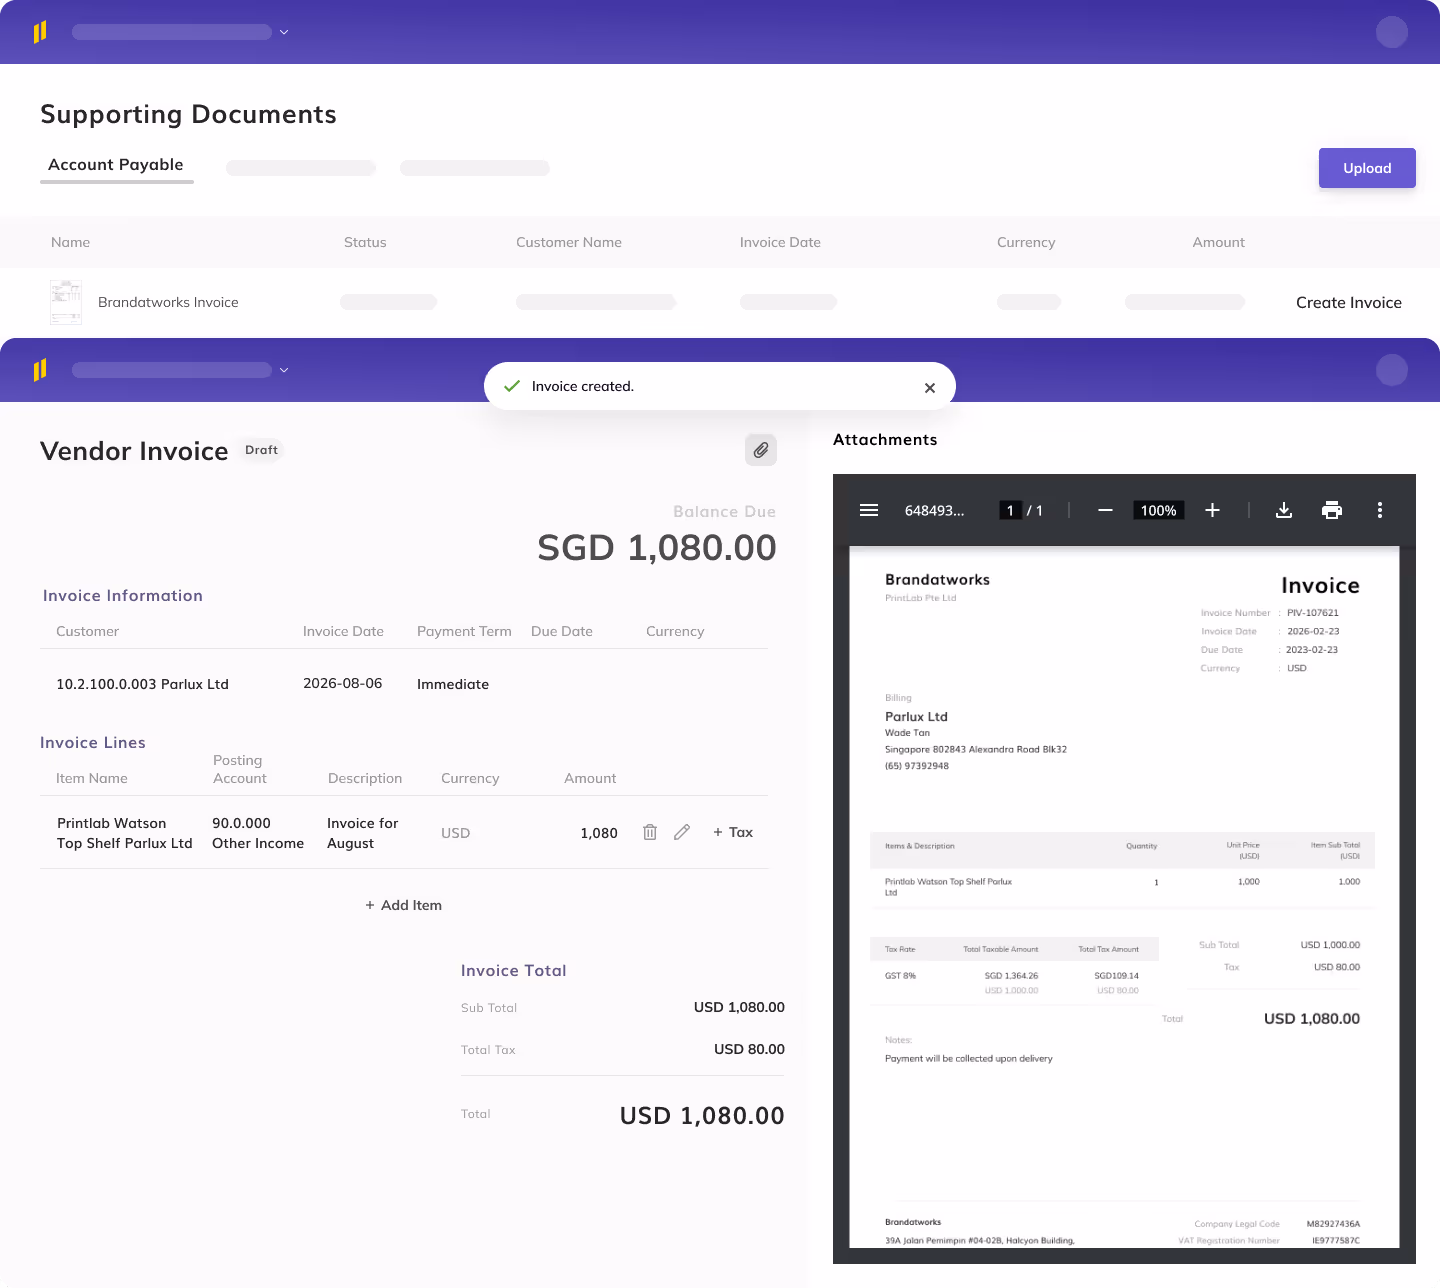Expand the lower navbar workspace dropdown

(283, 369)
